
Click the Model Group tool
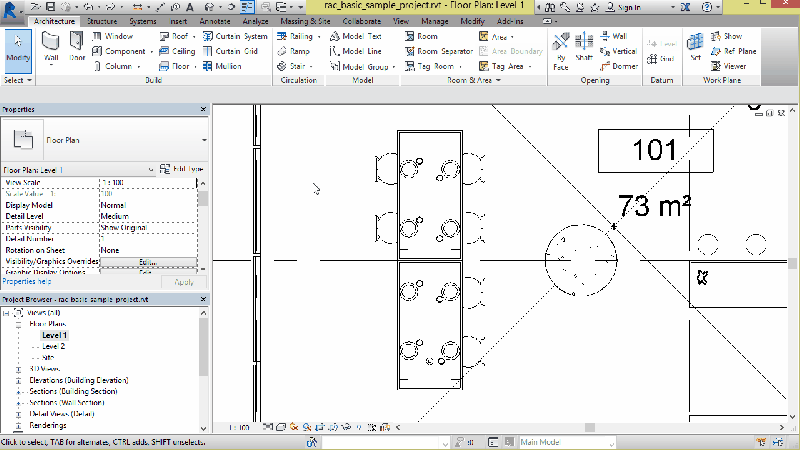[x=359, y=66]
